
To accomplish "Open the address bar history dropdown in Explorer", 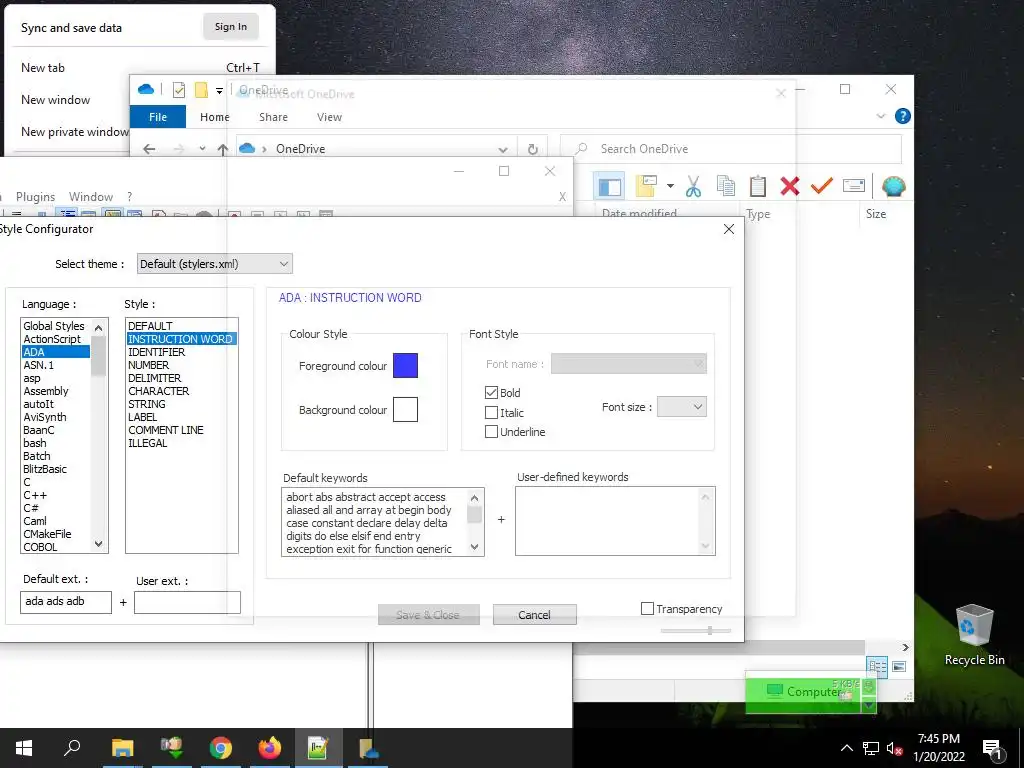I will pos(502,150).
